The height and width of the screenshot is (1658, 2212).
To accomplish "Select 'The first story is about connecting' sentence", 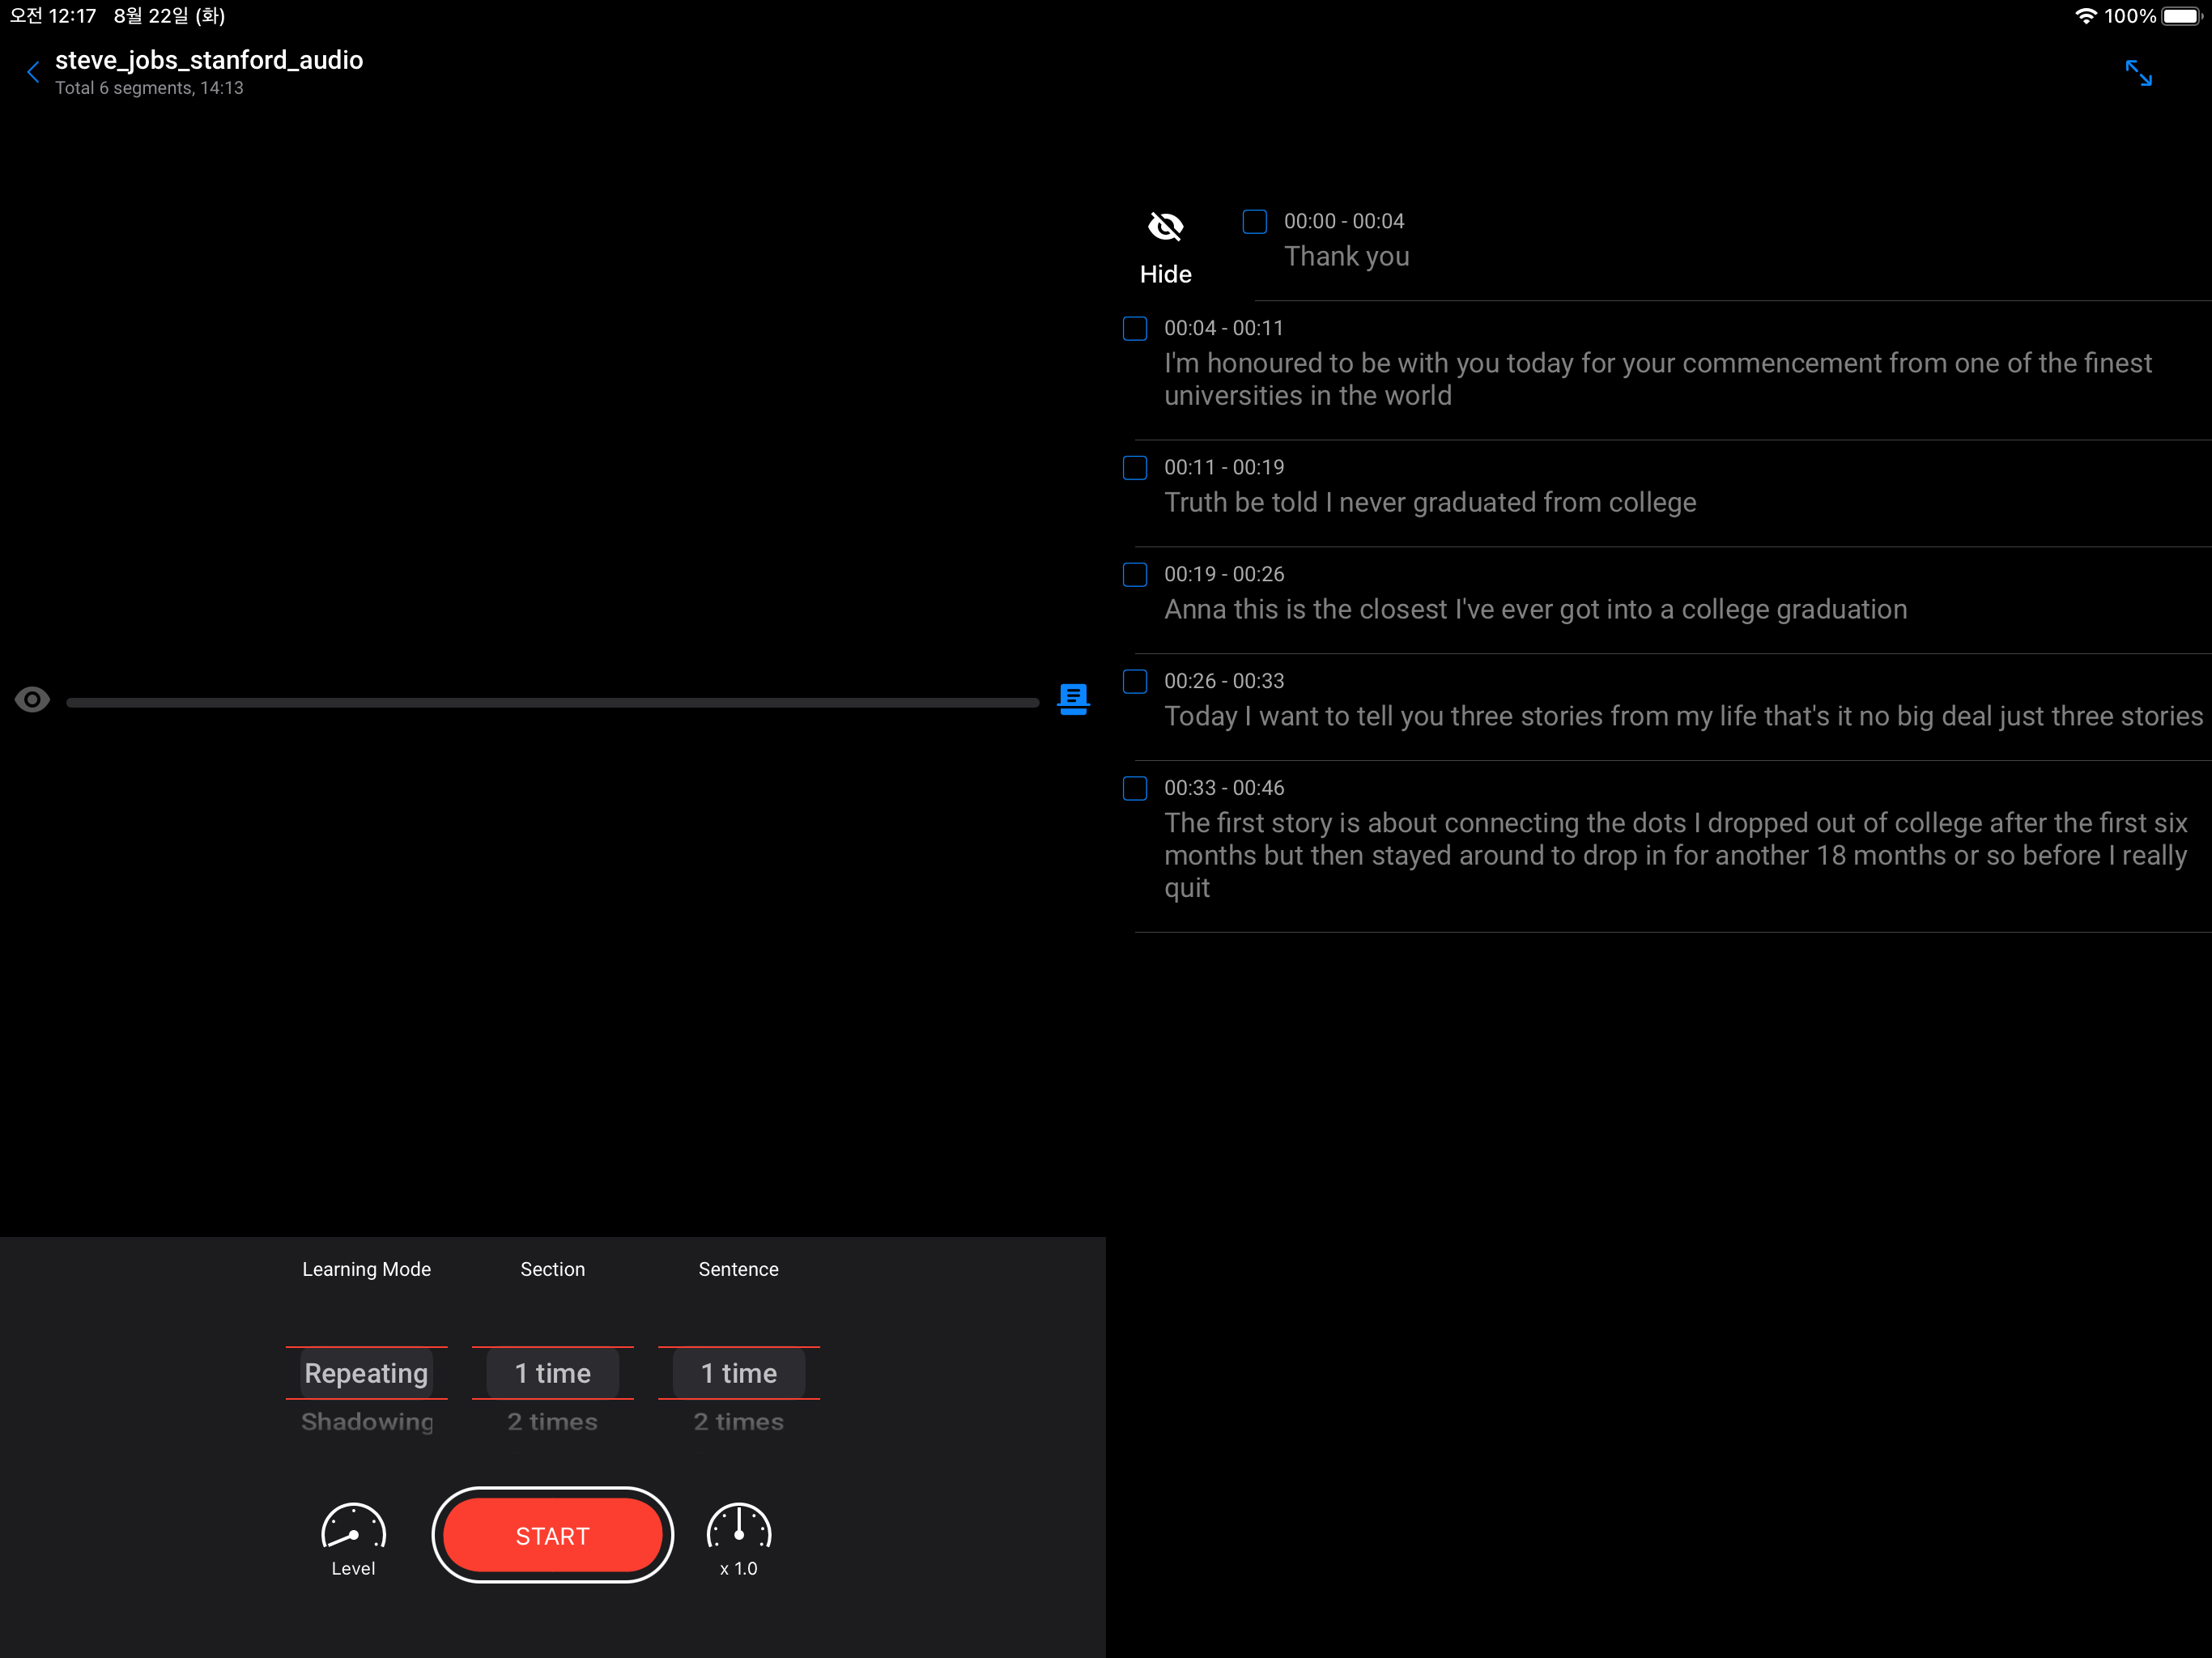I will pos(1675,855).
